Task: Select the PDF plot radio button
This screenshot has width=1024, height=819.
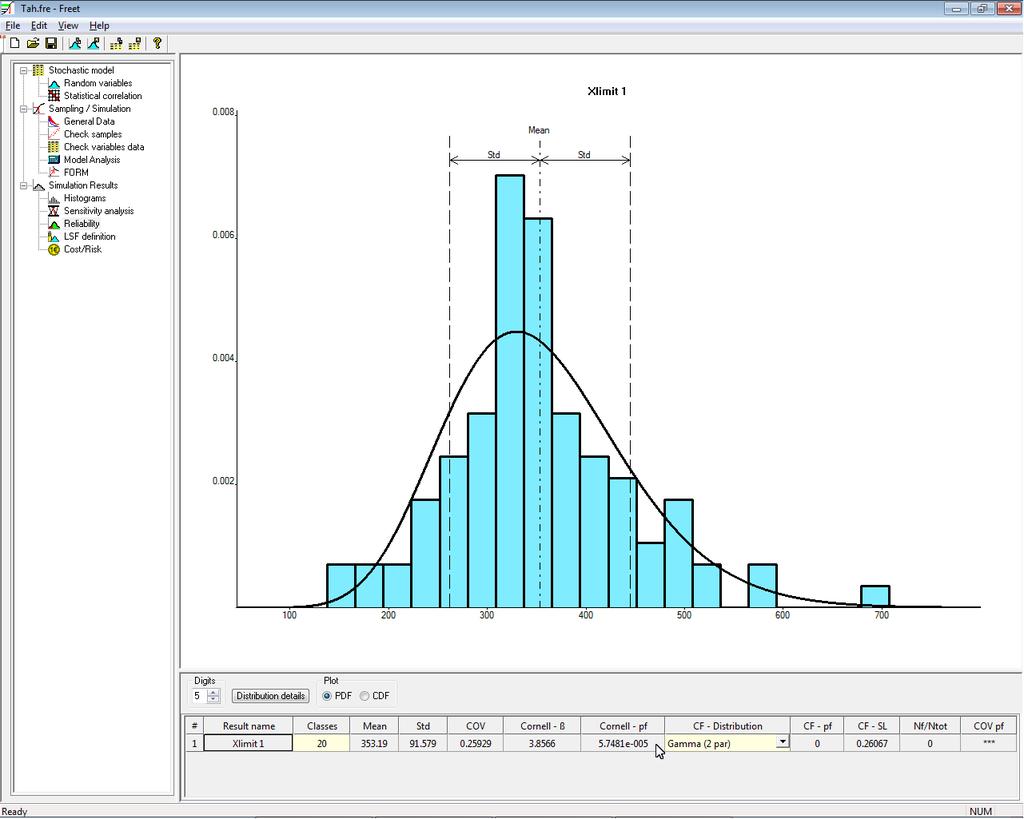Action: 327,696
